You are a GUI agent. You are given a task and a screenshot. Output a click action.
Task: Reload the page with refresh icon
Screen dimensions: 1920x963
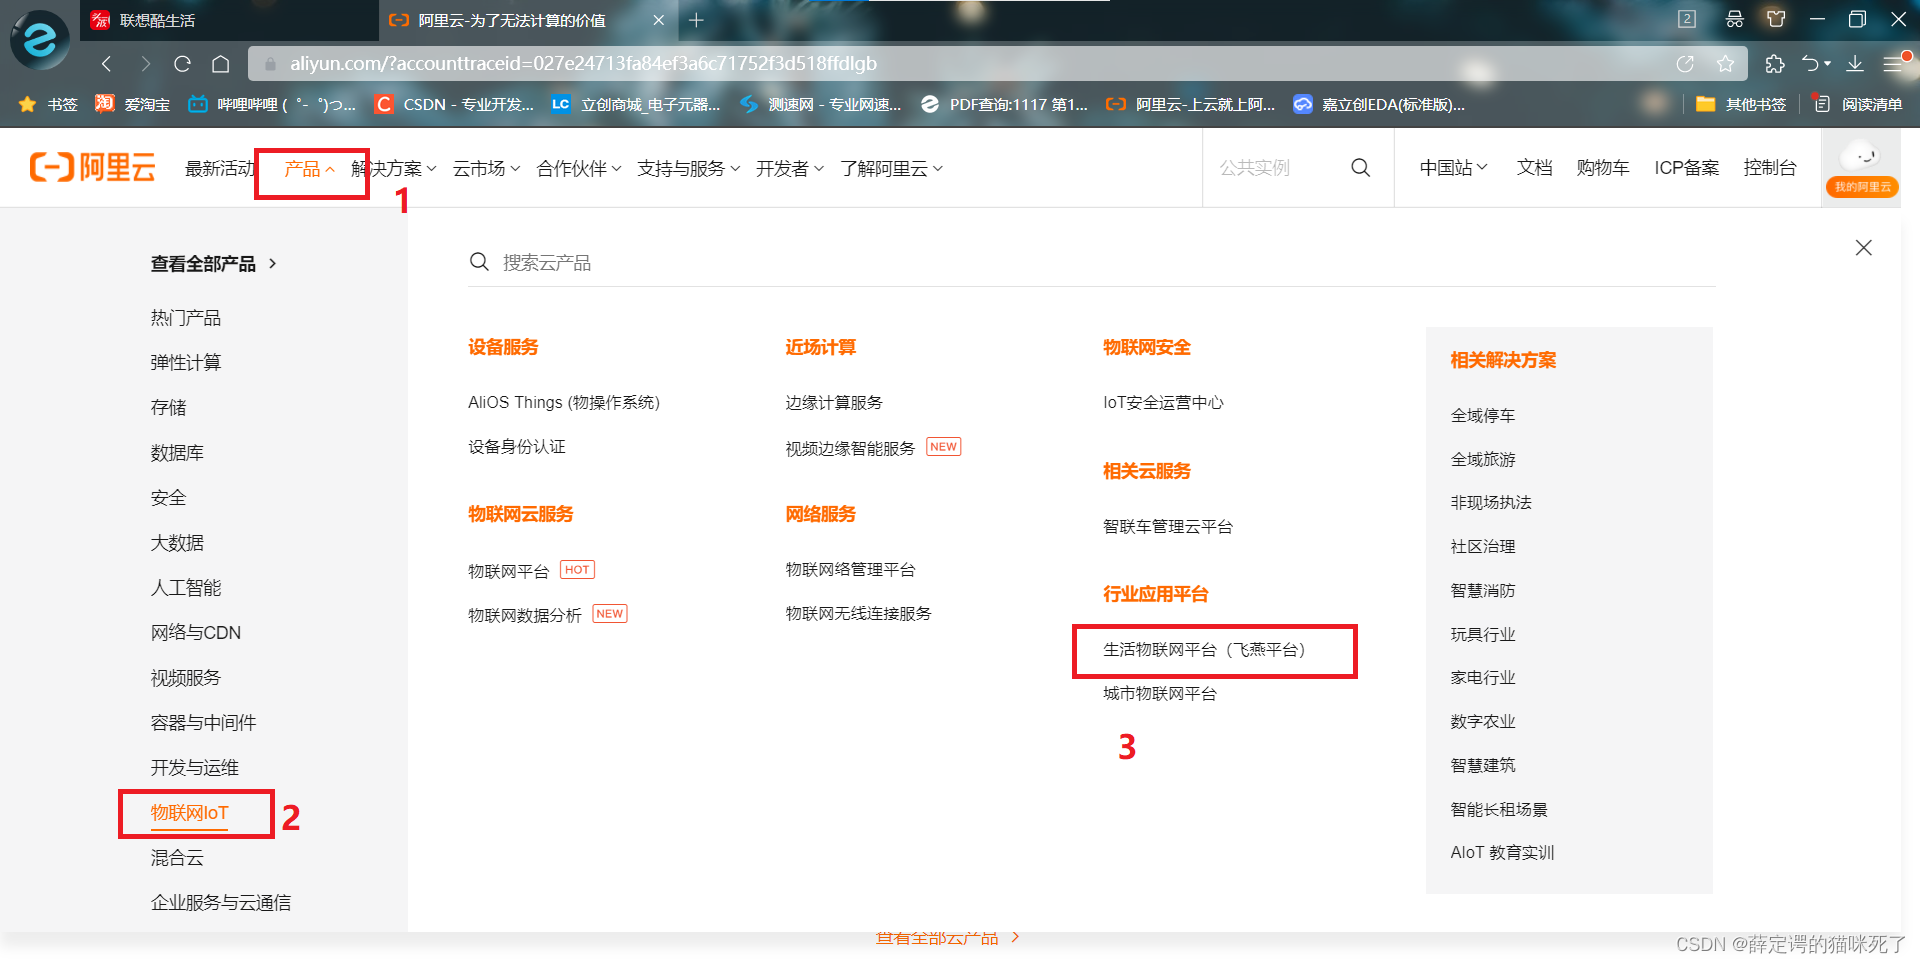[182, 64]
